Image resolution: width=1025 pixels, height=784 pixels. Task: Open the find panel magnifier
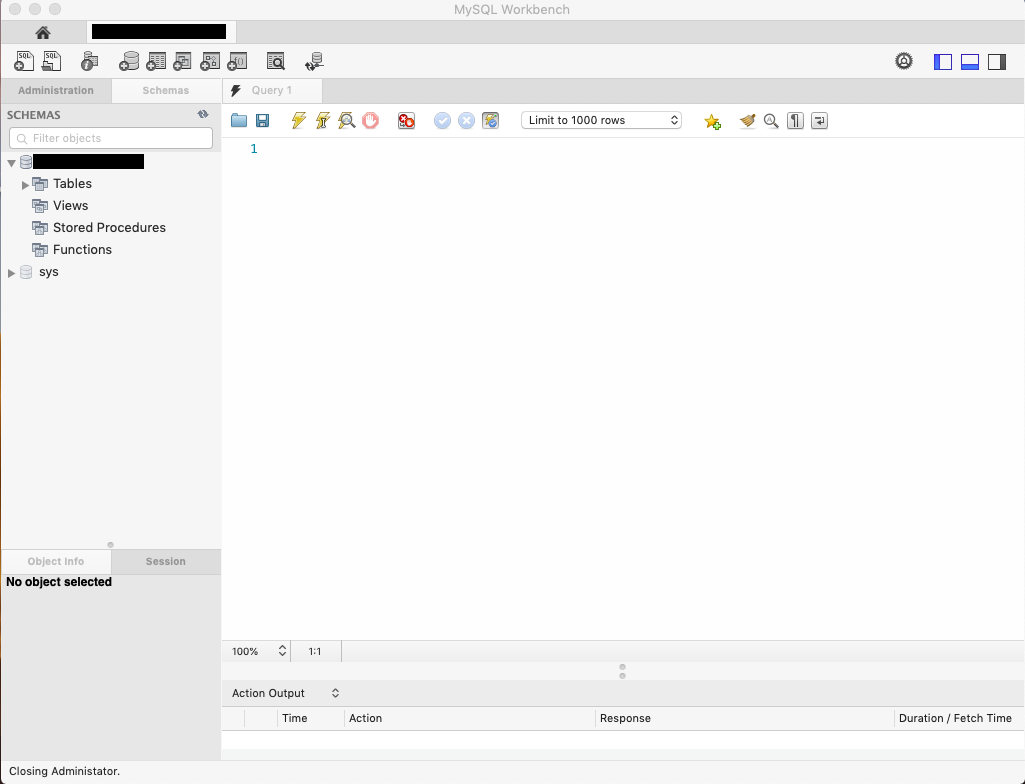[x=771, y=120]
